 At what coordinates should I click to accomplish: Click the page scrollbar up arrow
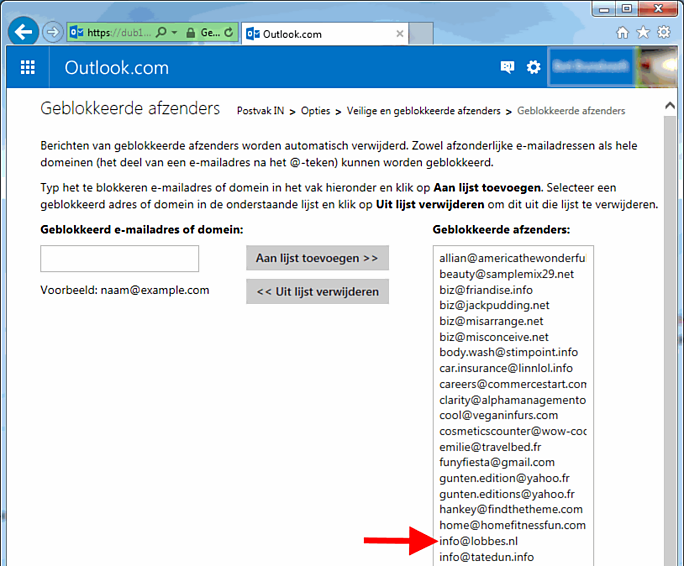coord(670,106)
